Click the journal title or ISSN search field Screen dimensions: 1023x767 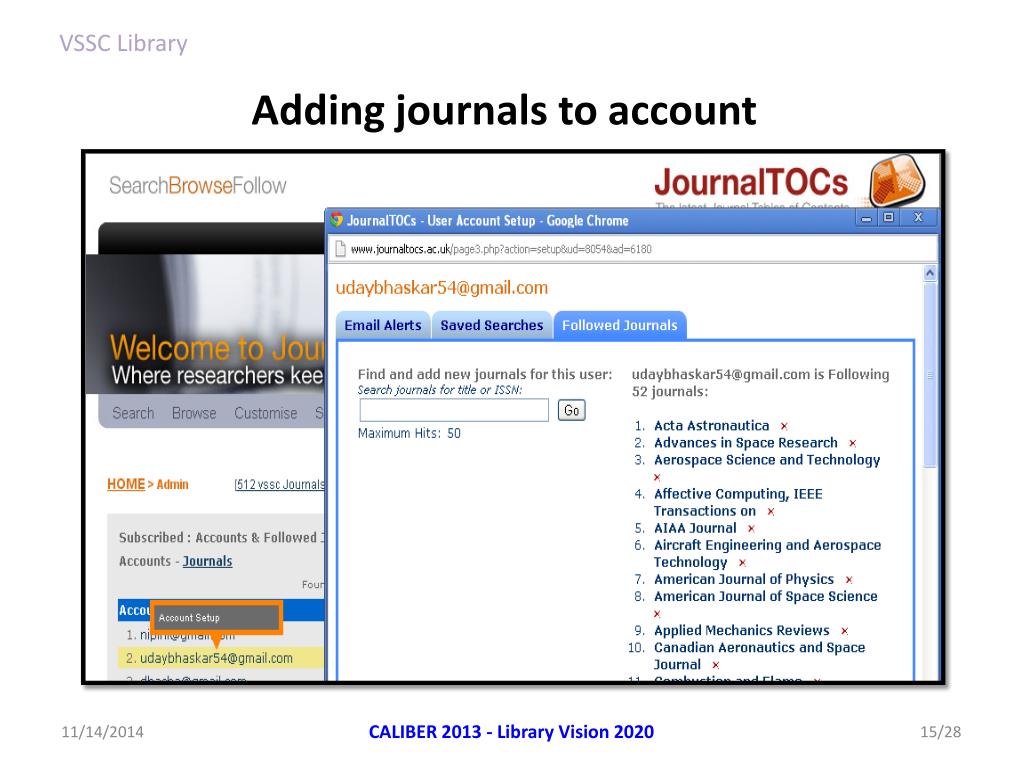tap(454, 410)
